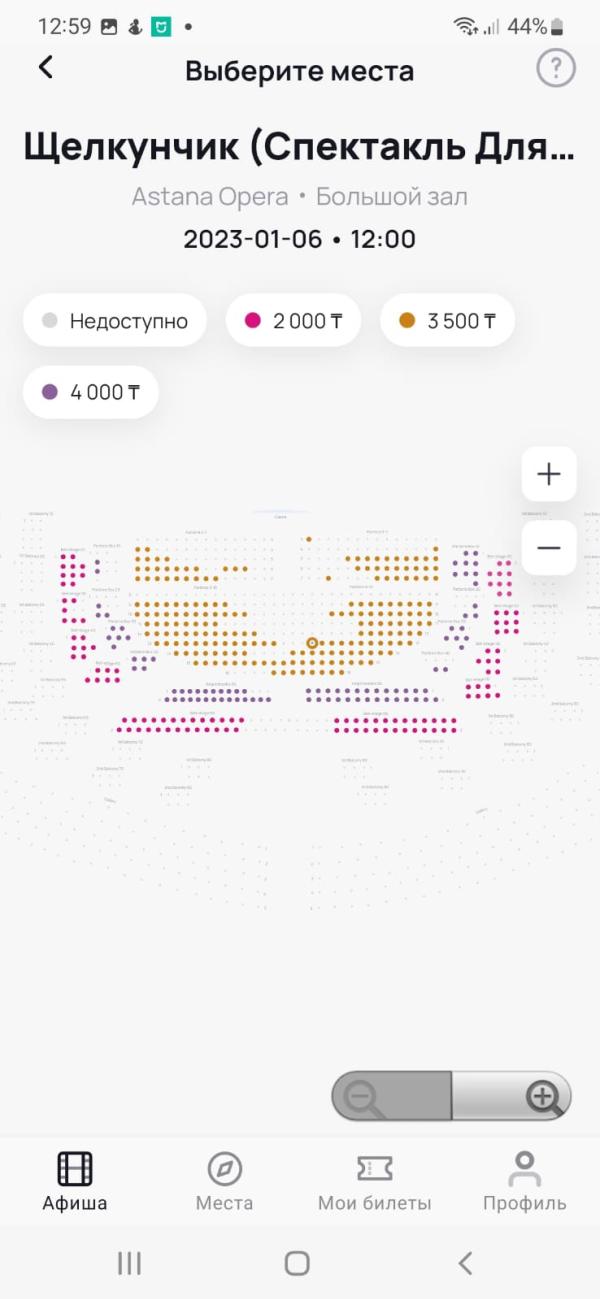
Task: Select the Недоступно legend chip
Action: click(x=115, y=321)
